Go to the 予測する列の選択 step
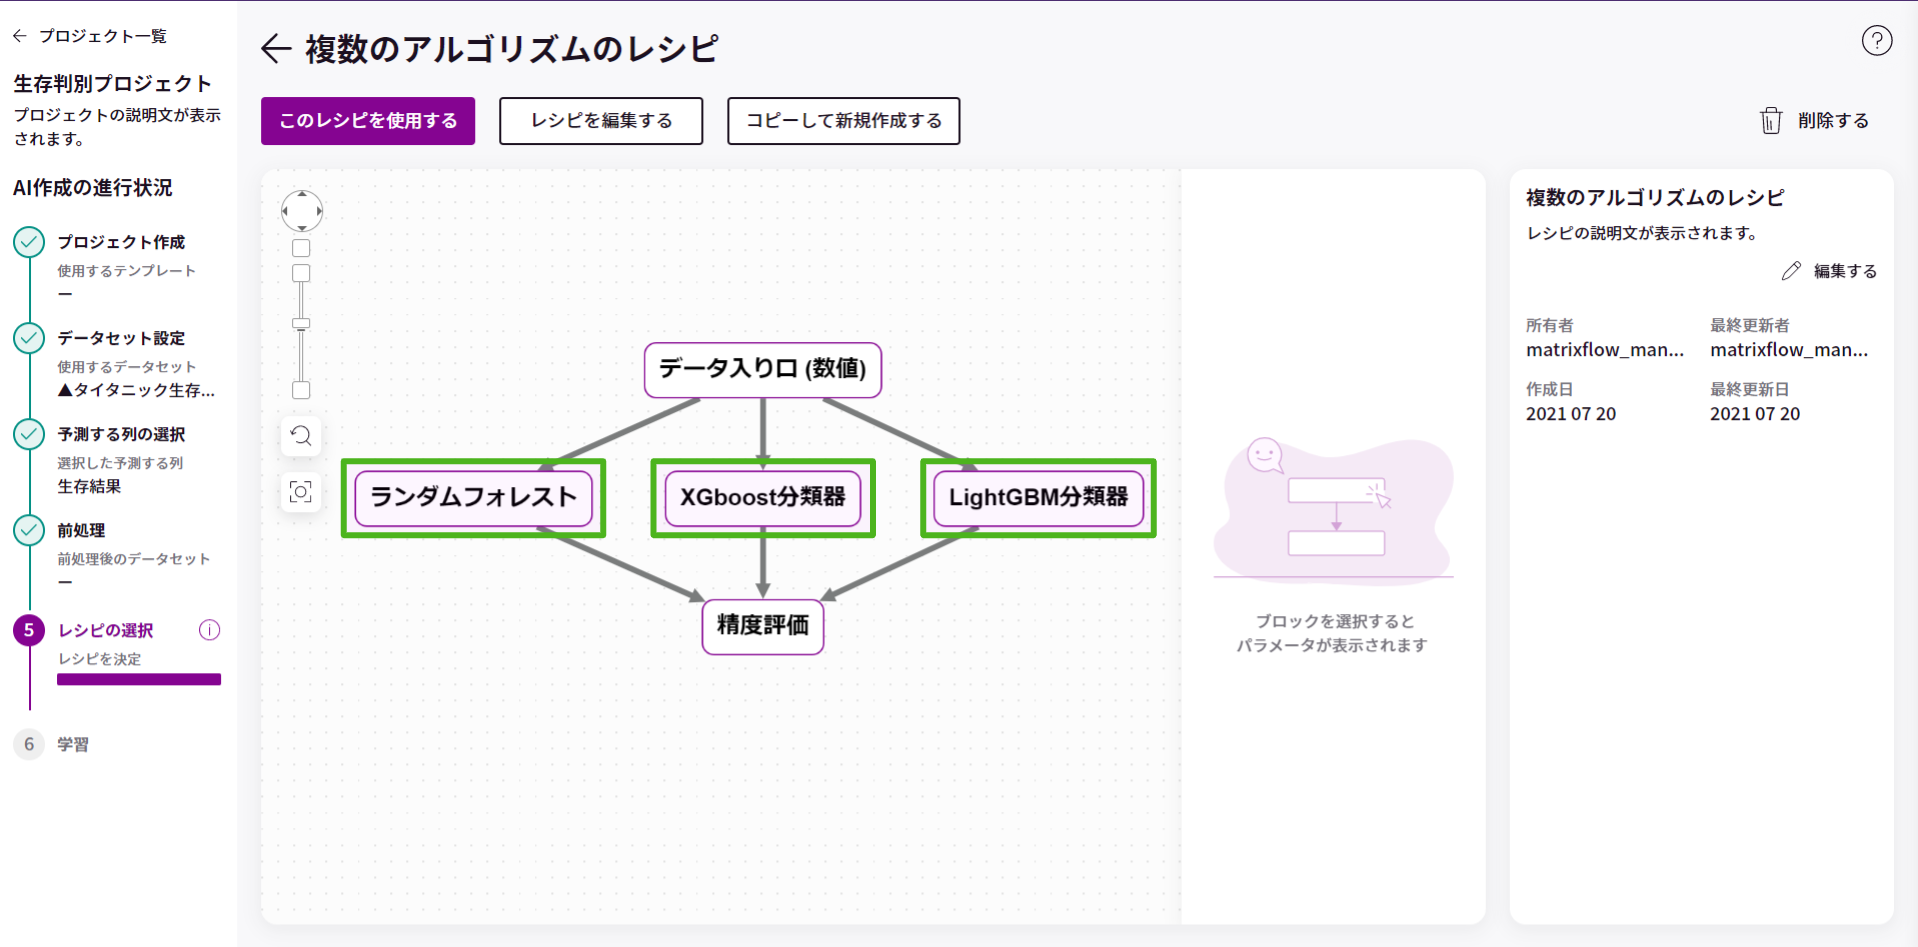Viewport: 1918px width, 947px height. tap(121, 434)
